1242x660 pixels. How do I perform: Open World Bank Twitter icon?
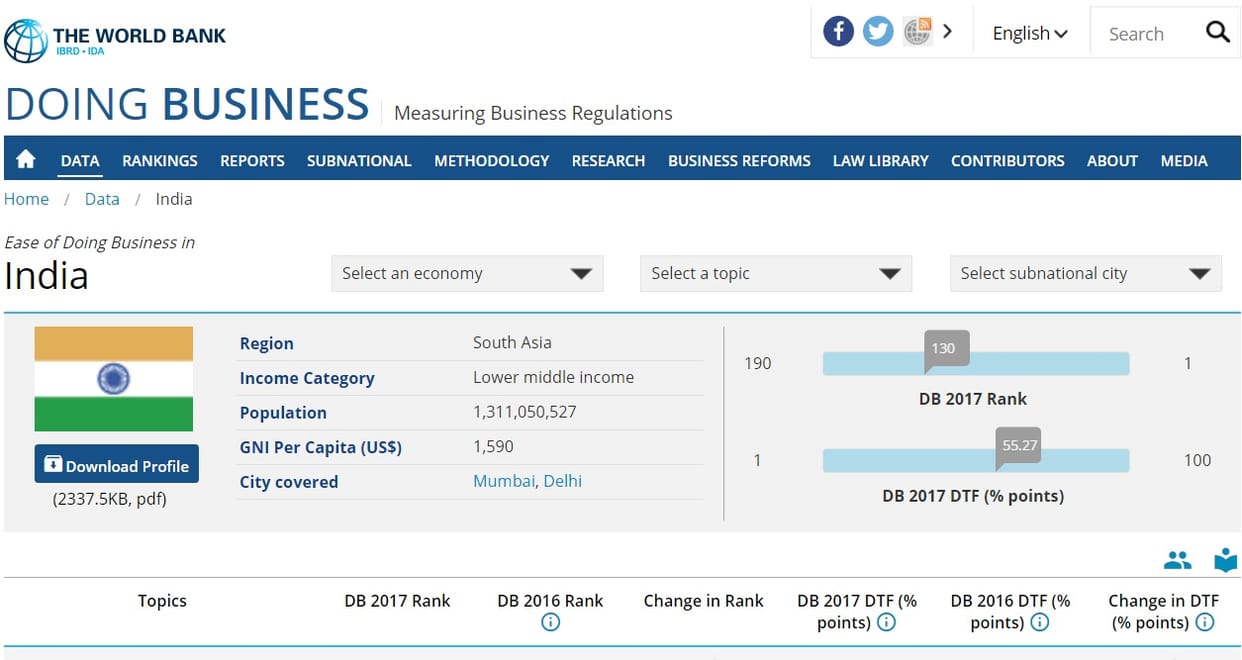[x=878, y=32]
